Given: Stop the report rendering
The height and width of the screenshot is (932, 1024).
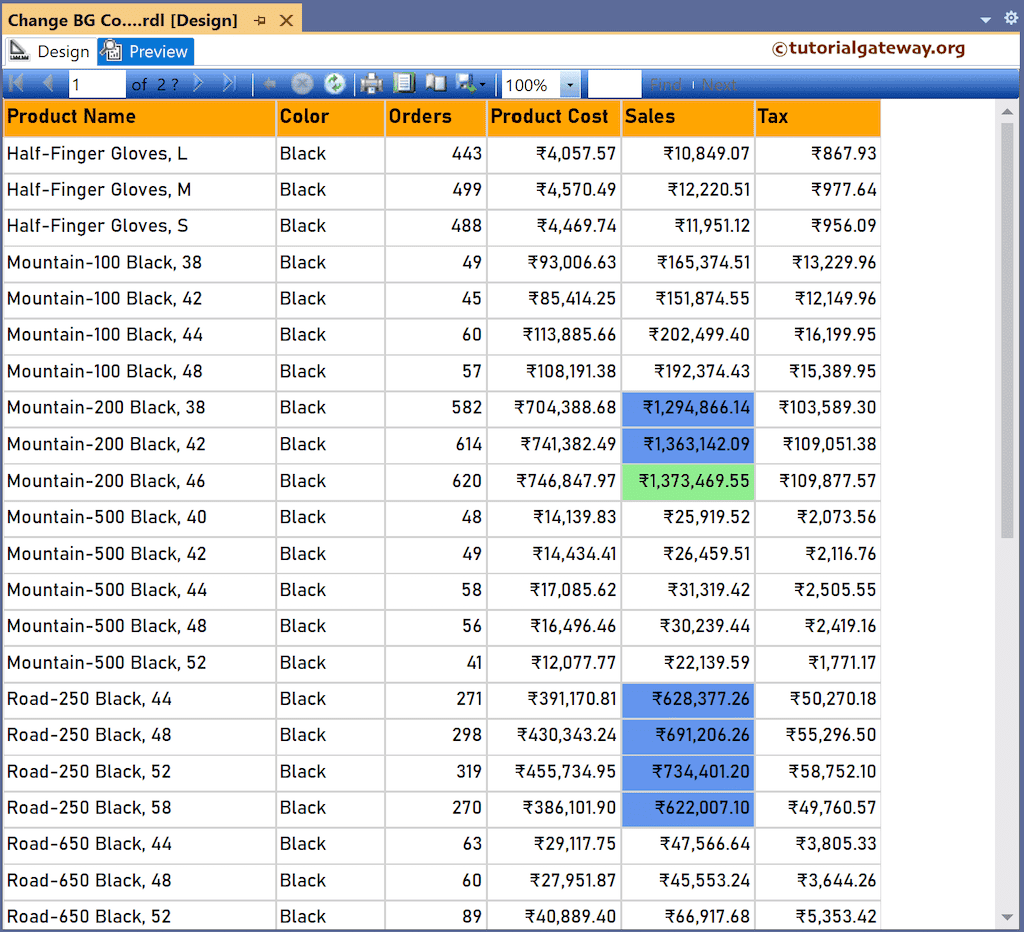Looking at the screenshot, I should 302,84.
